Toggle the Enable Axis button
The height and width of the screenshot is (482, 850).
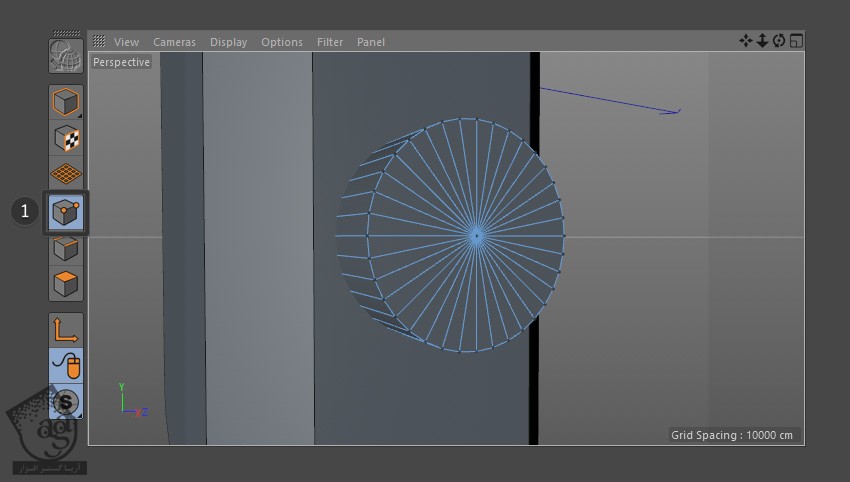tap(66, 329)
